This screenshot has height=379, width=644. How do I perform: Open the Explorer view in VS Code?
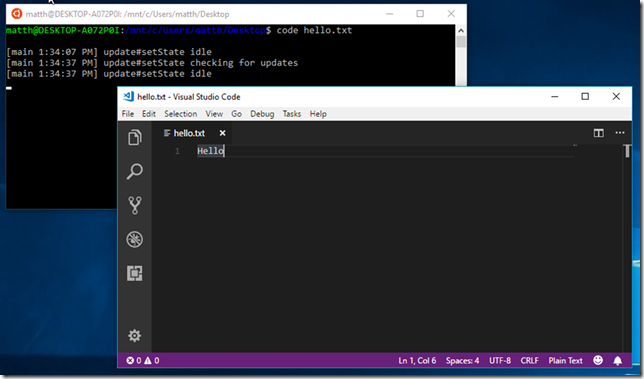pos(135,138)
